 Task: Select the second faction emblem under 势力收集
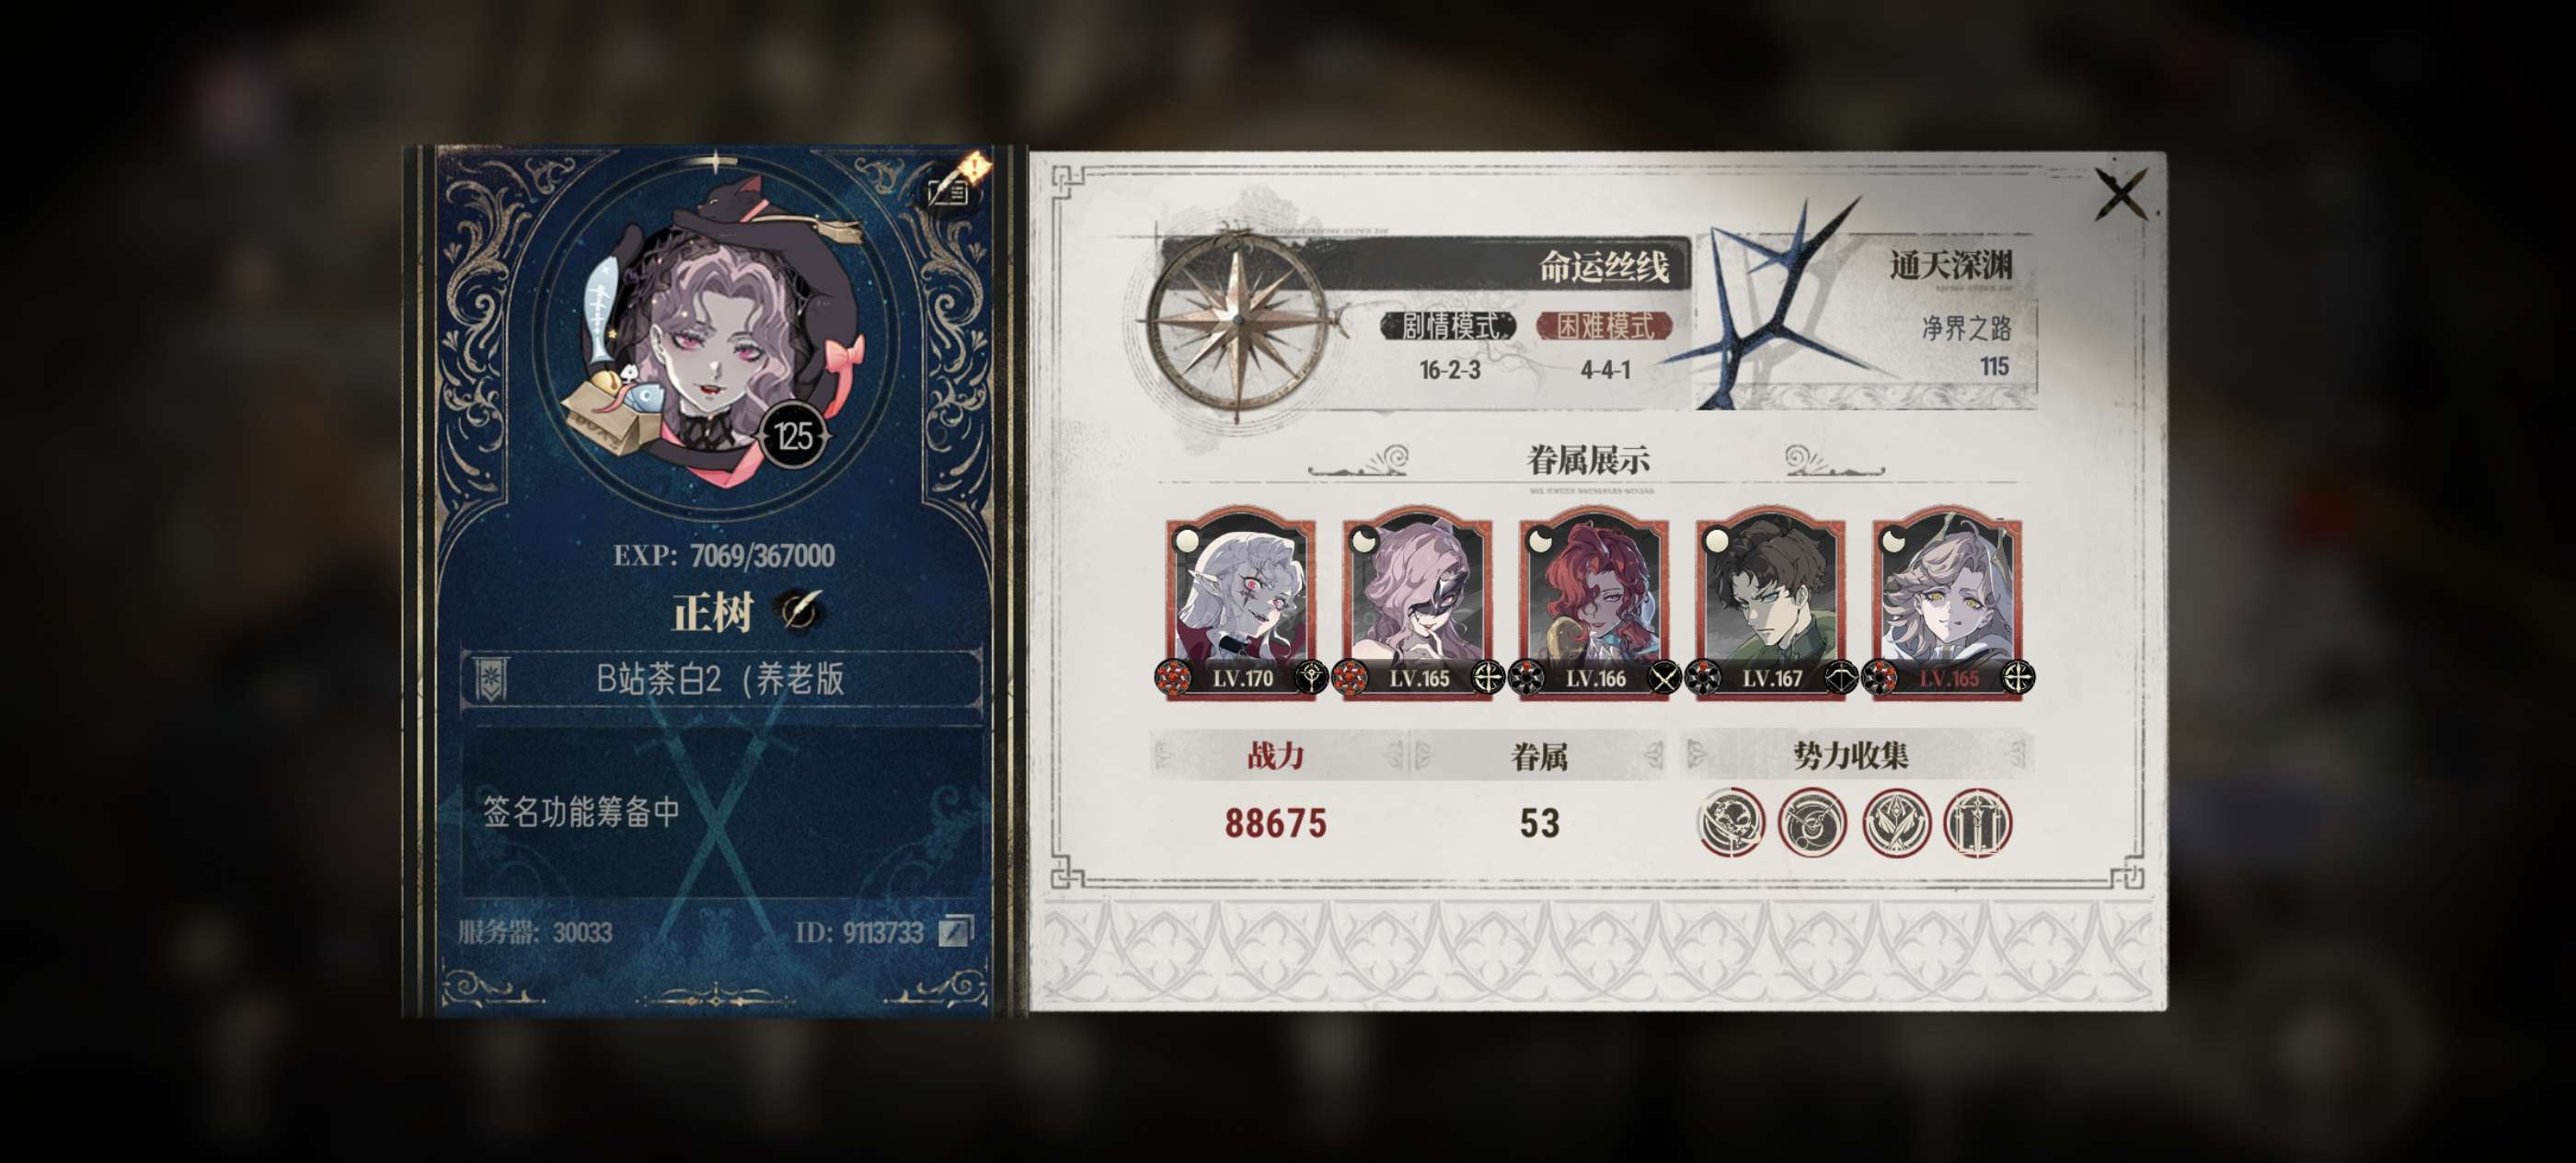(1813, 823)
